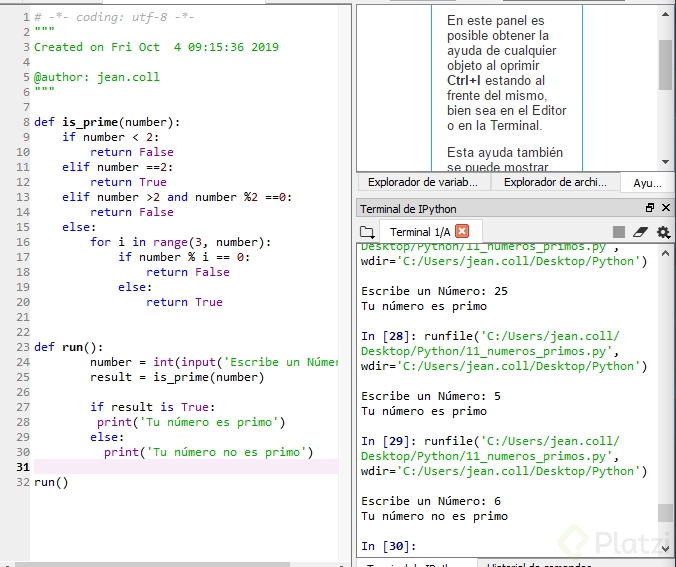The height and width of the screenshot is (567, 676).
Task: Click line number 31 in the editor
Action: pos(23,467)
